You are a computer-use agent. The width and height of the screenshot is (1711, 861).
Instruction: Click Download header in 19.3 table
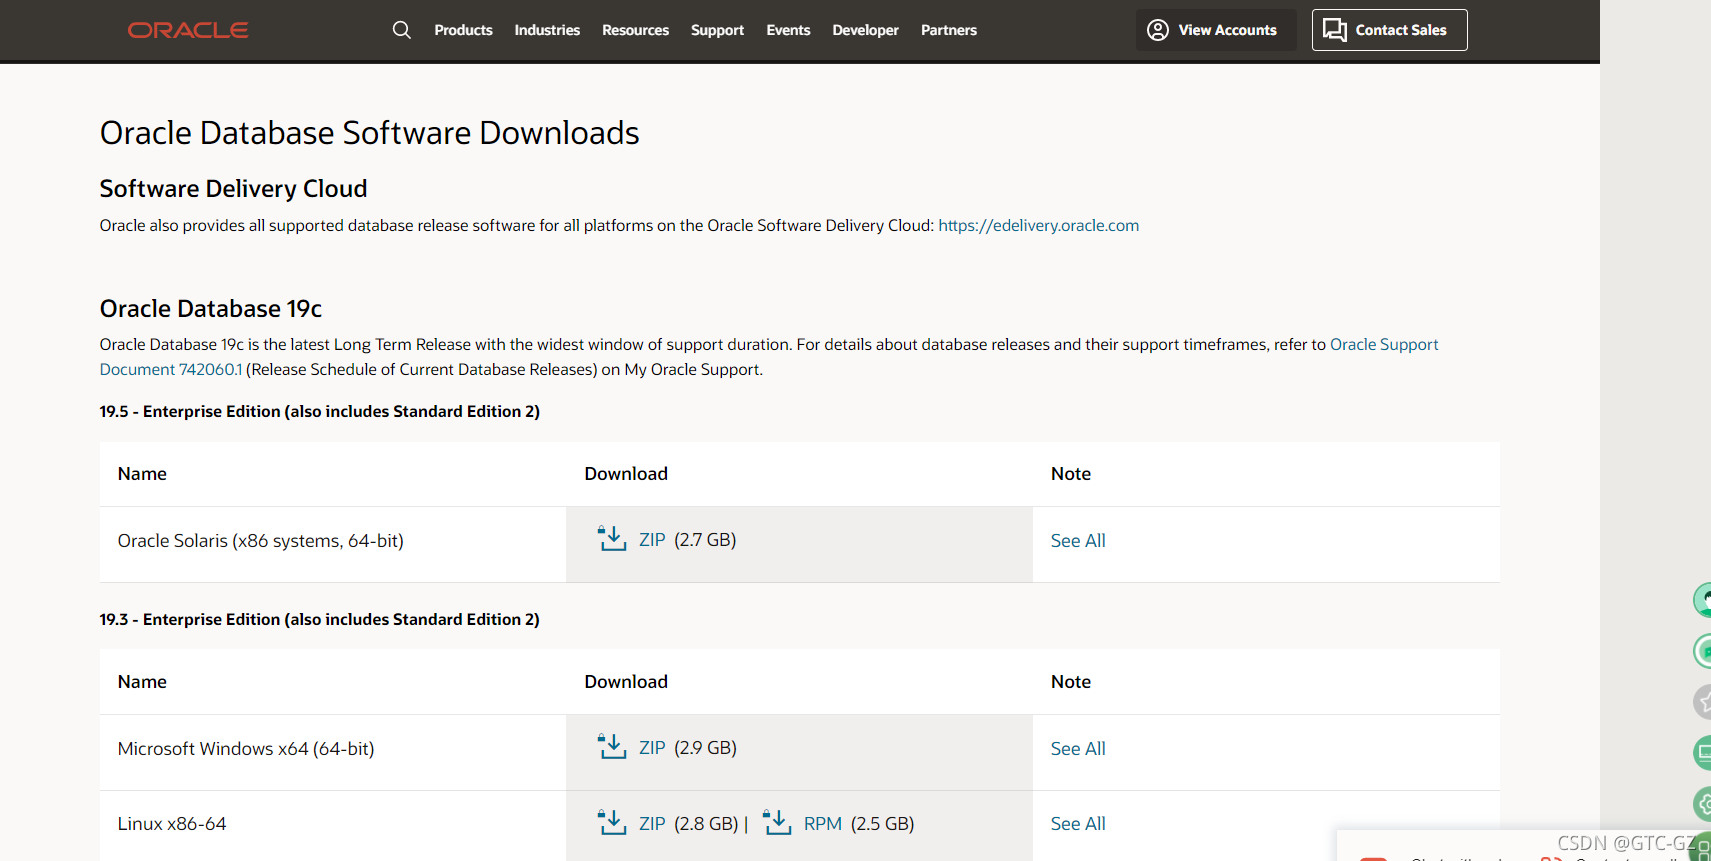click(x=626, y=682)
